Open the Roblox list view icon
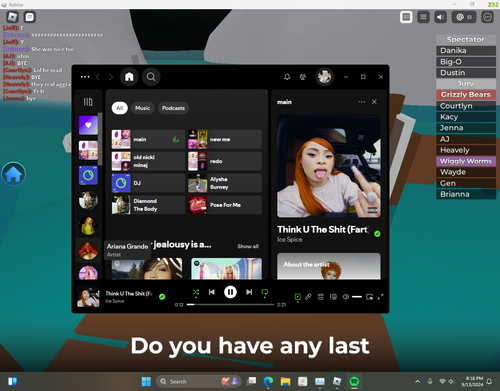Screen dimensions: 500x391 click(423, 17)
